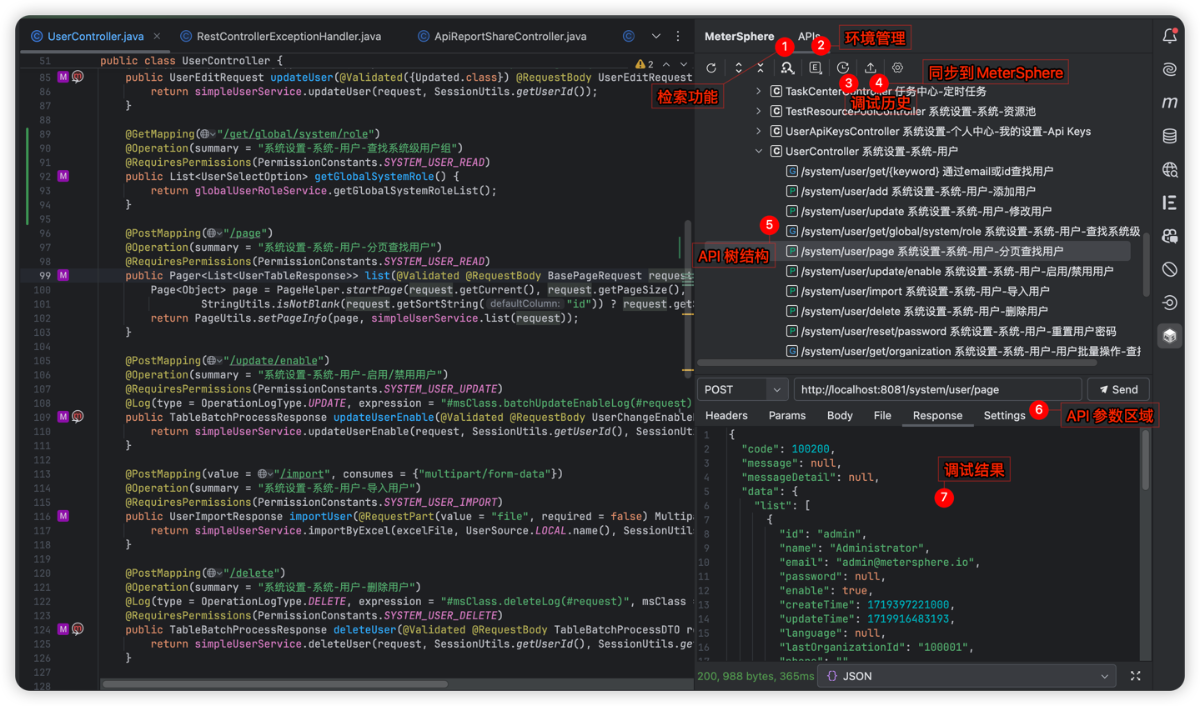Screen dimensions: 1200x706
Task: Switch to the Headers tab
Action: (x=726, y=415)
